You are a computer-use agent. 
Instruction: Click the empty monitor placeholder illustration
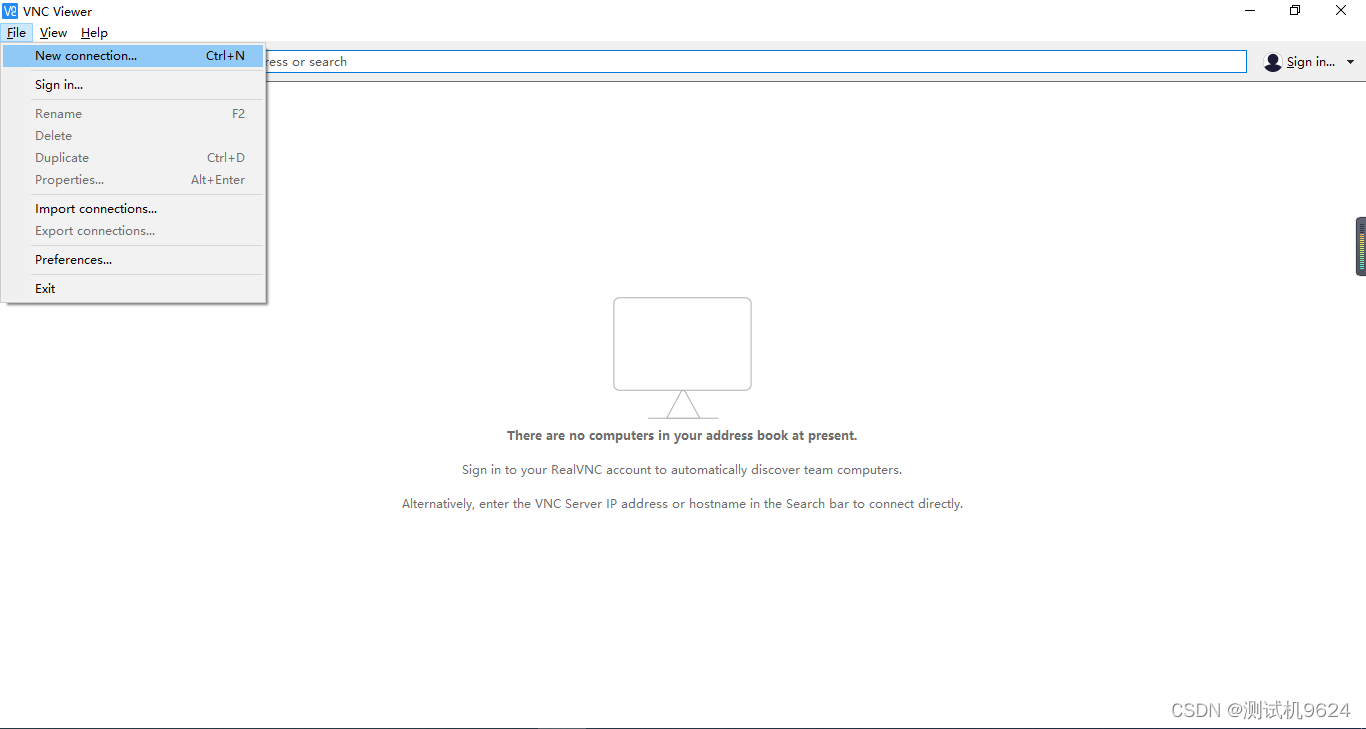click(682, 358)
